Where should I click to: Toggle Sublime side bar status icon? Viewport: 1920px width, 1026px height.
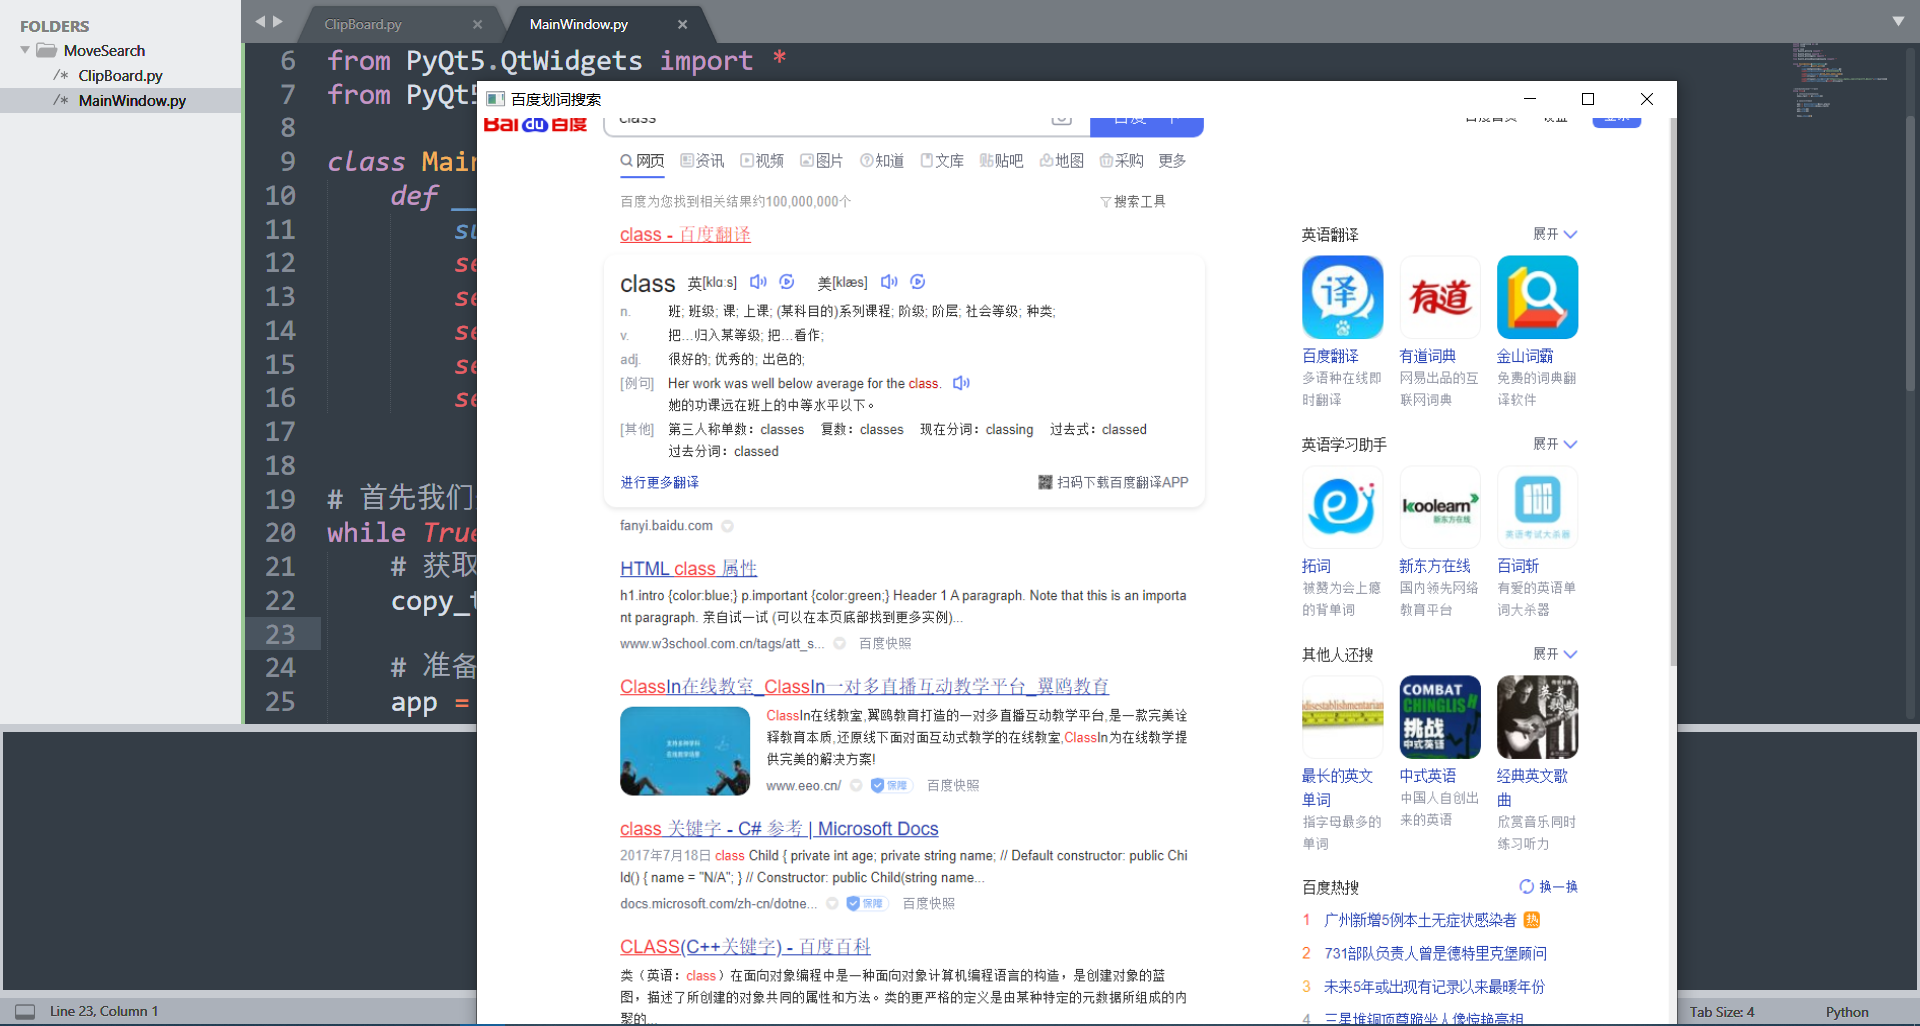click(26, 1011)
